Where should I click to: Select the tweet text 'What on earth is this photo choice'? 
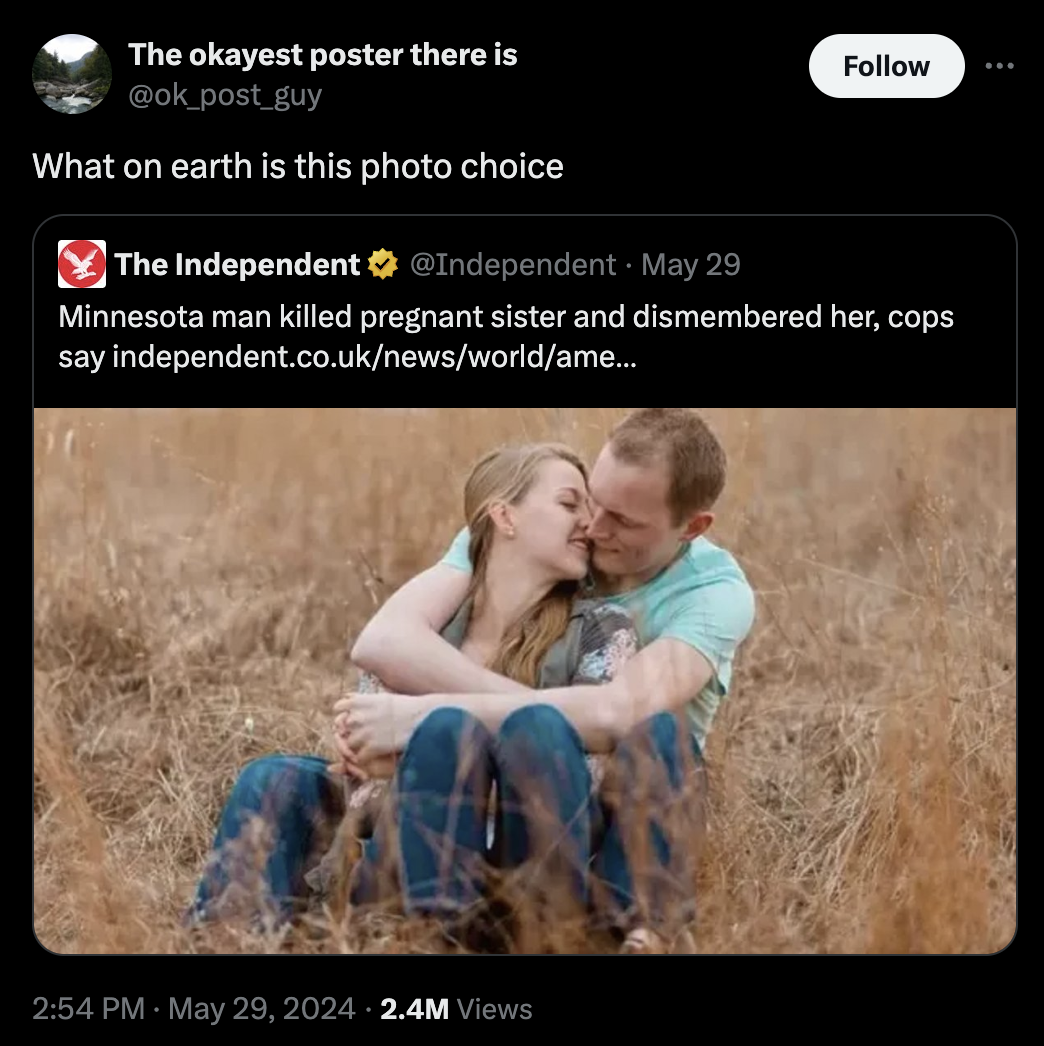[x=299, y=166]
